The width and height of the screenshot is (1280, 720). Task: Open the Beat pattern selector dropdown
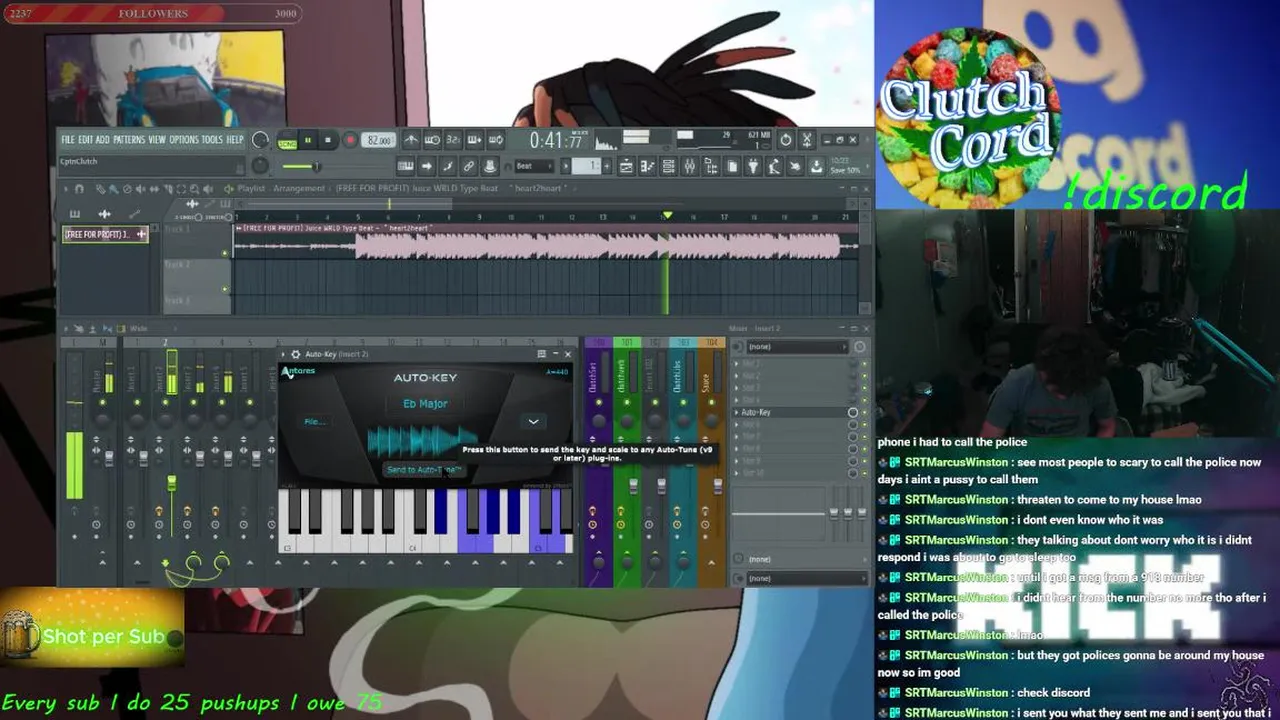coord(535,166)
